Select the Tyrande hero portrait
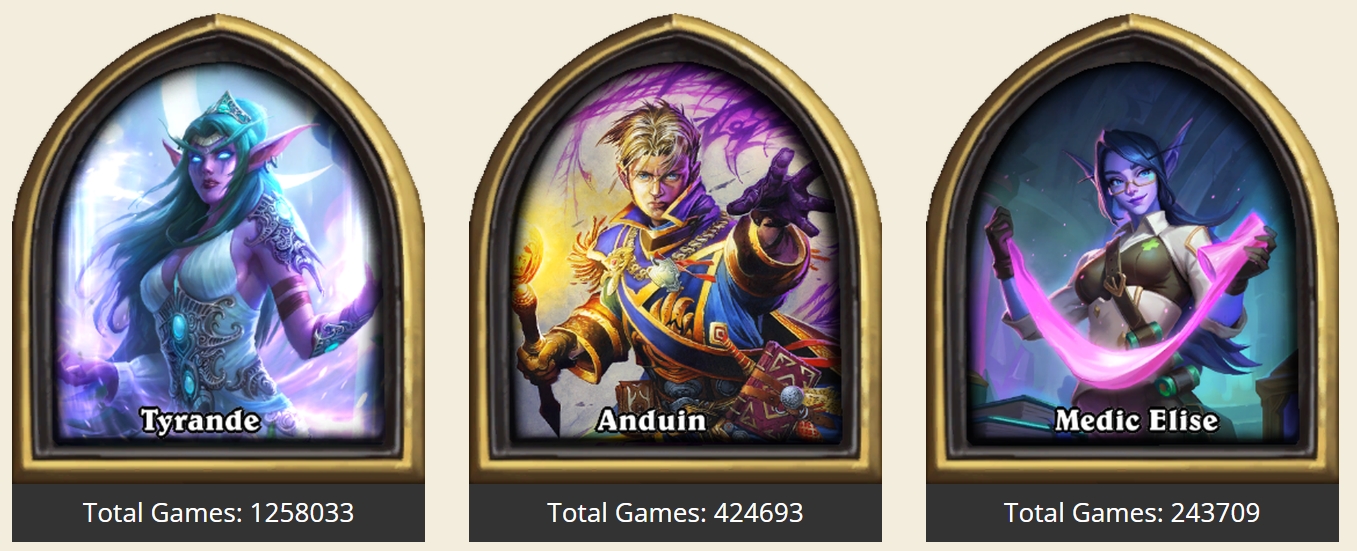The height and width of the screenshot is (551, 1357). (218, 250)
